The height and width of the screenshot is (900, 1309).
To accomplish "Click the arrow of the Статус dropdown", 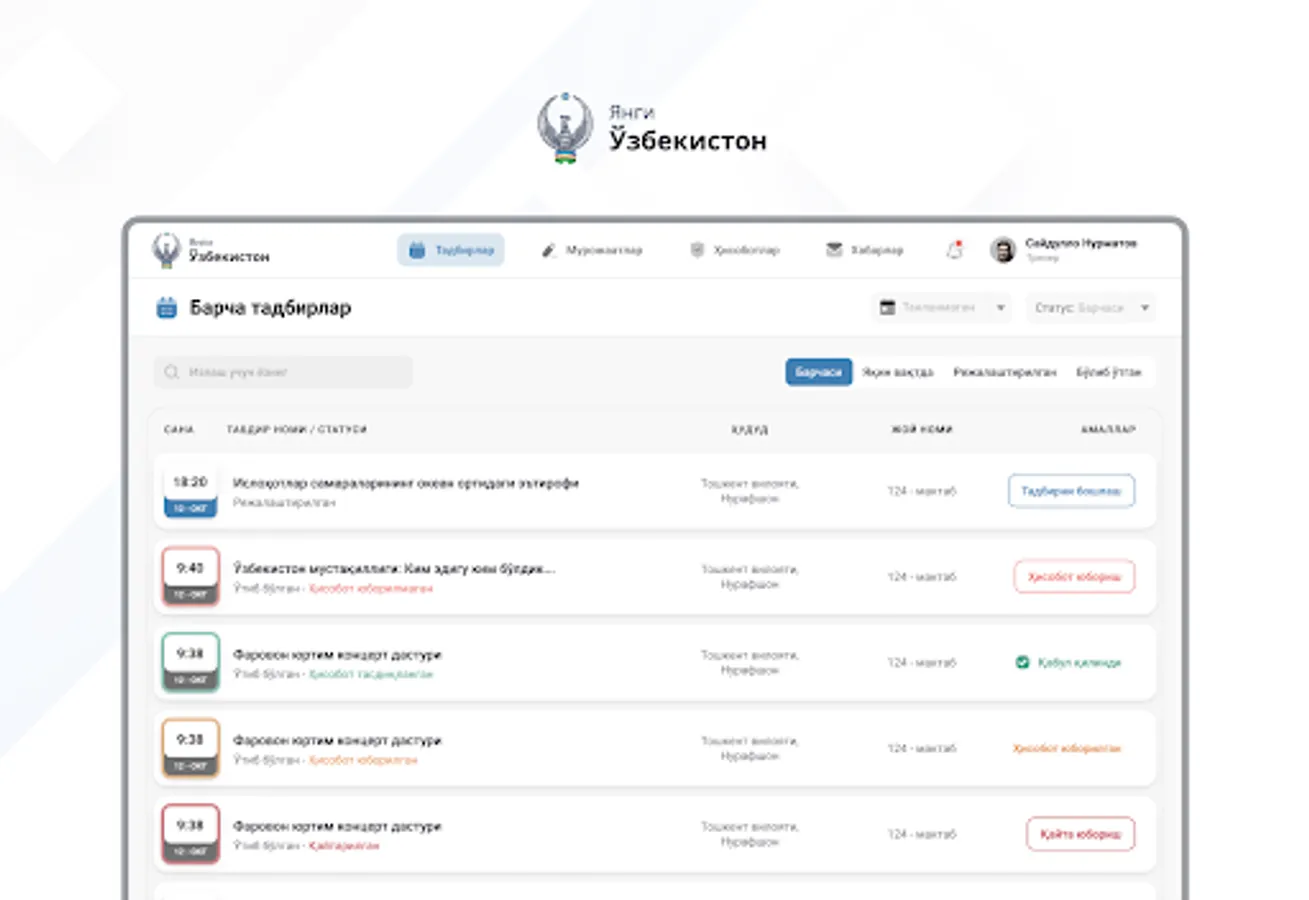I will [x=1145, y=308].
